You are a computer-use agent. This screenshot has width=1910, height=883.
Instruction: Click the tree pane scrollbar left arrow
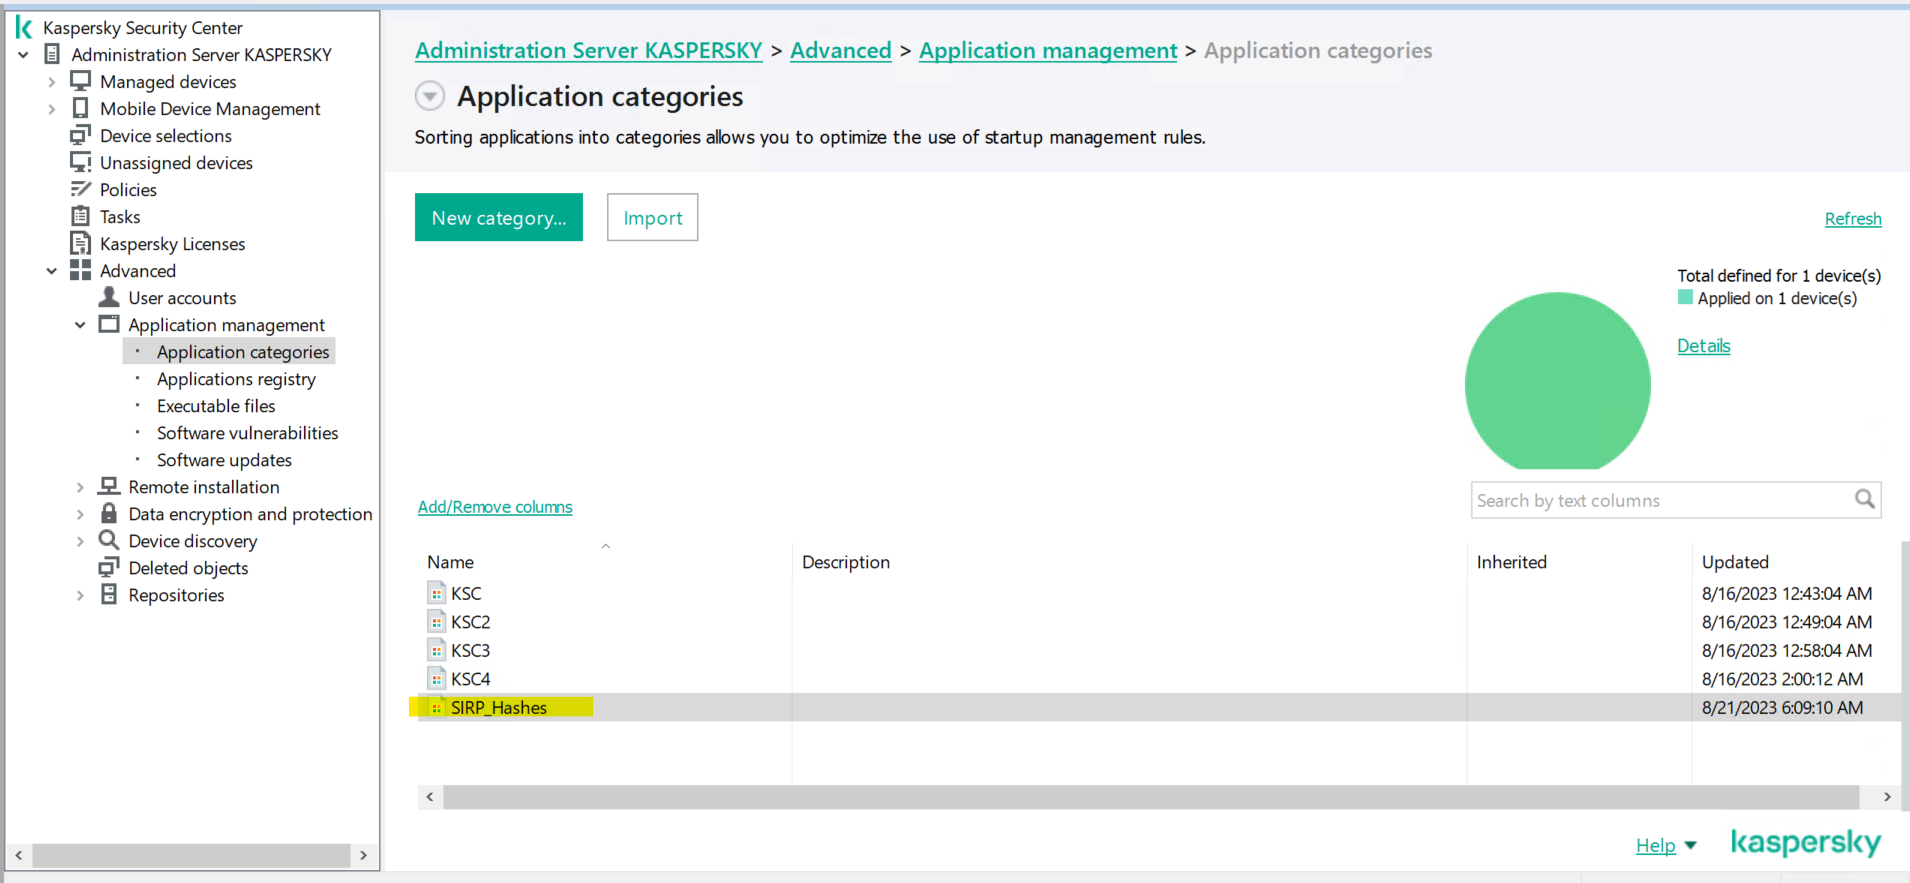click(x=19, y=856)
